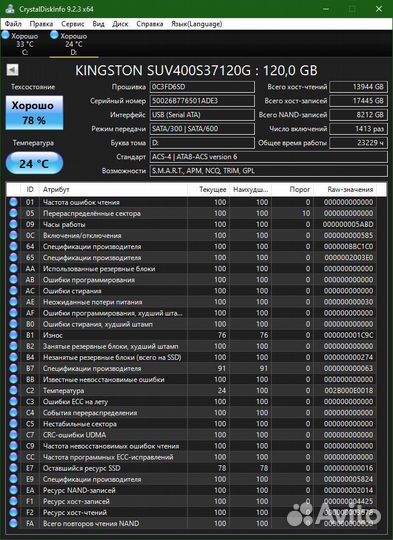Click status icon of row C4 События перераспределения
This screenshot has width=393, height=540.
point(13,413)
